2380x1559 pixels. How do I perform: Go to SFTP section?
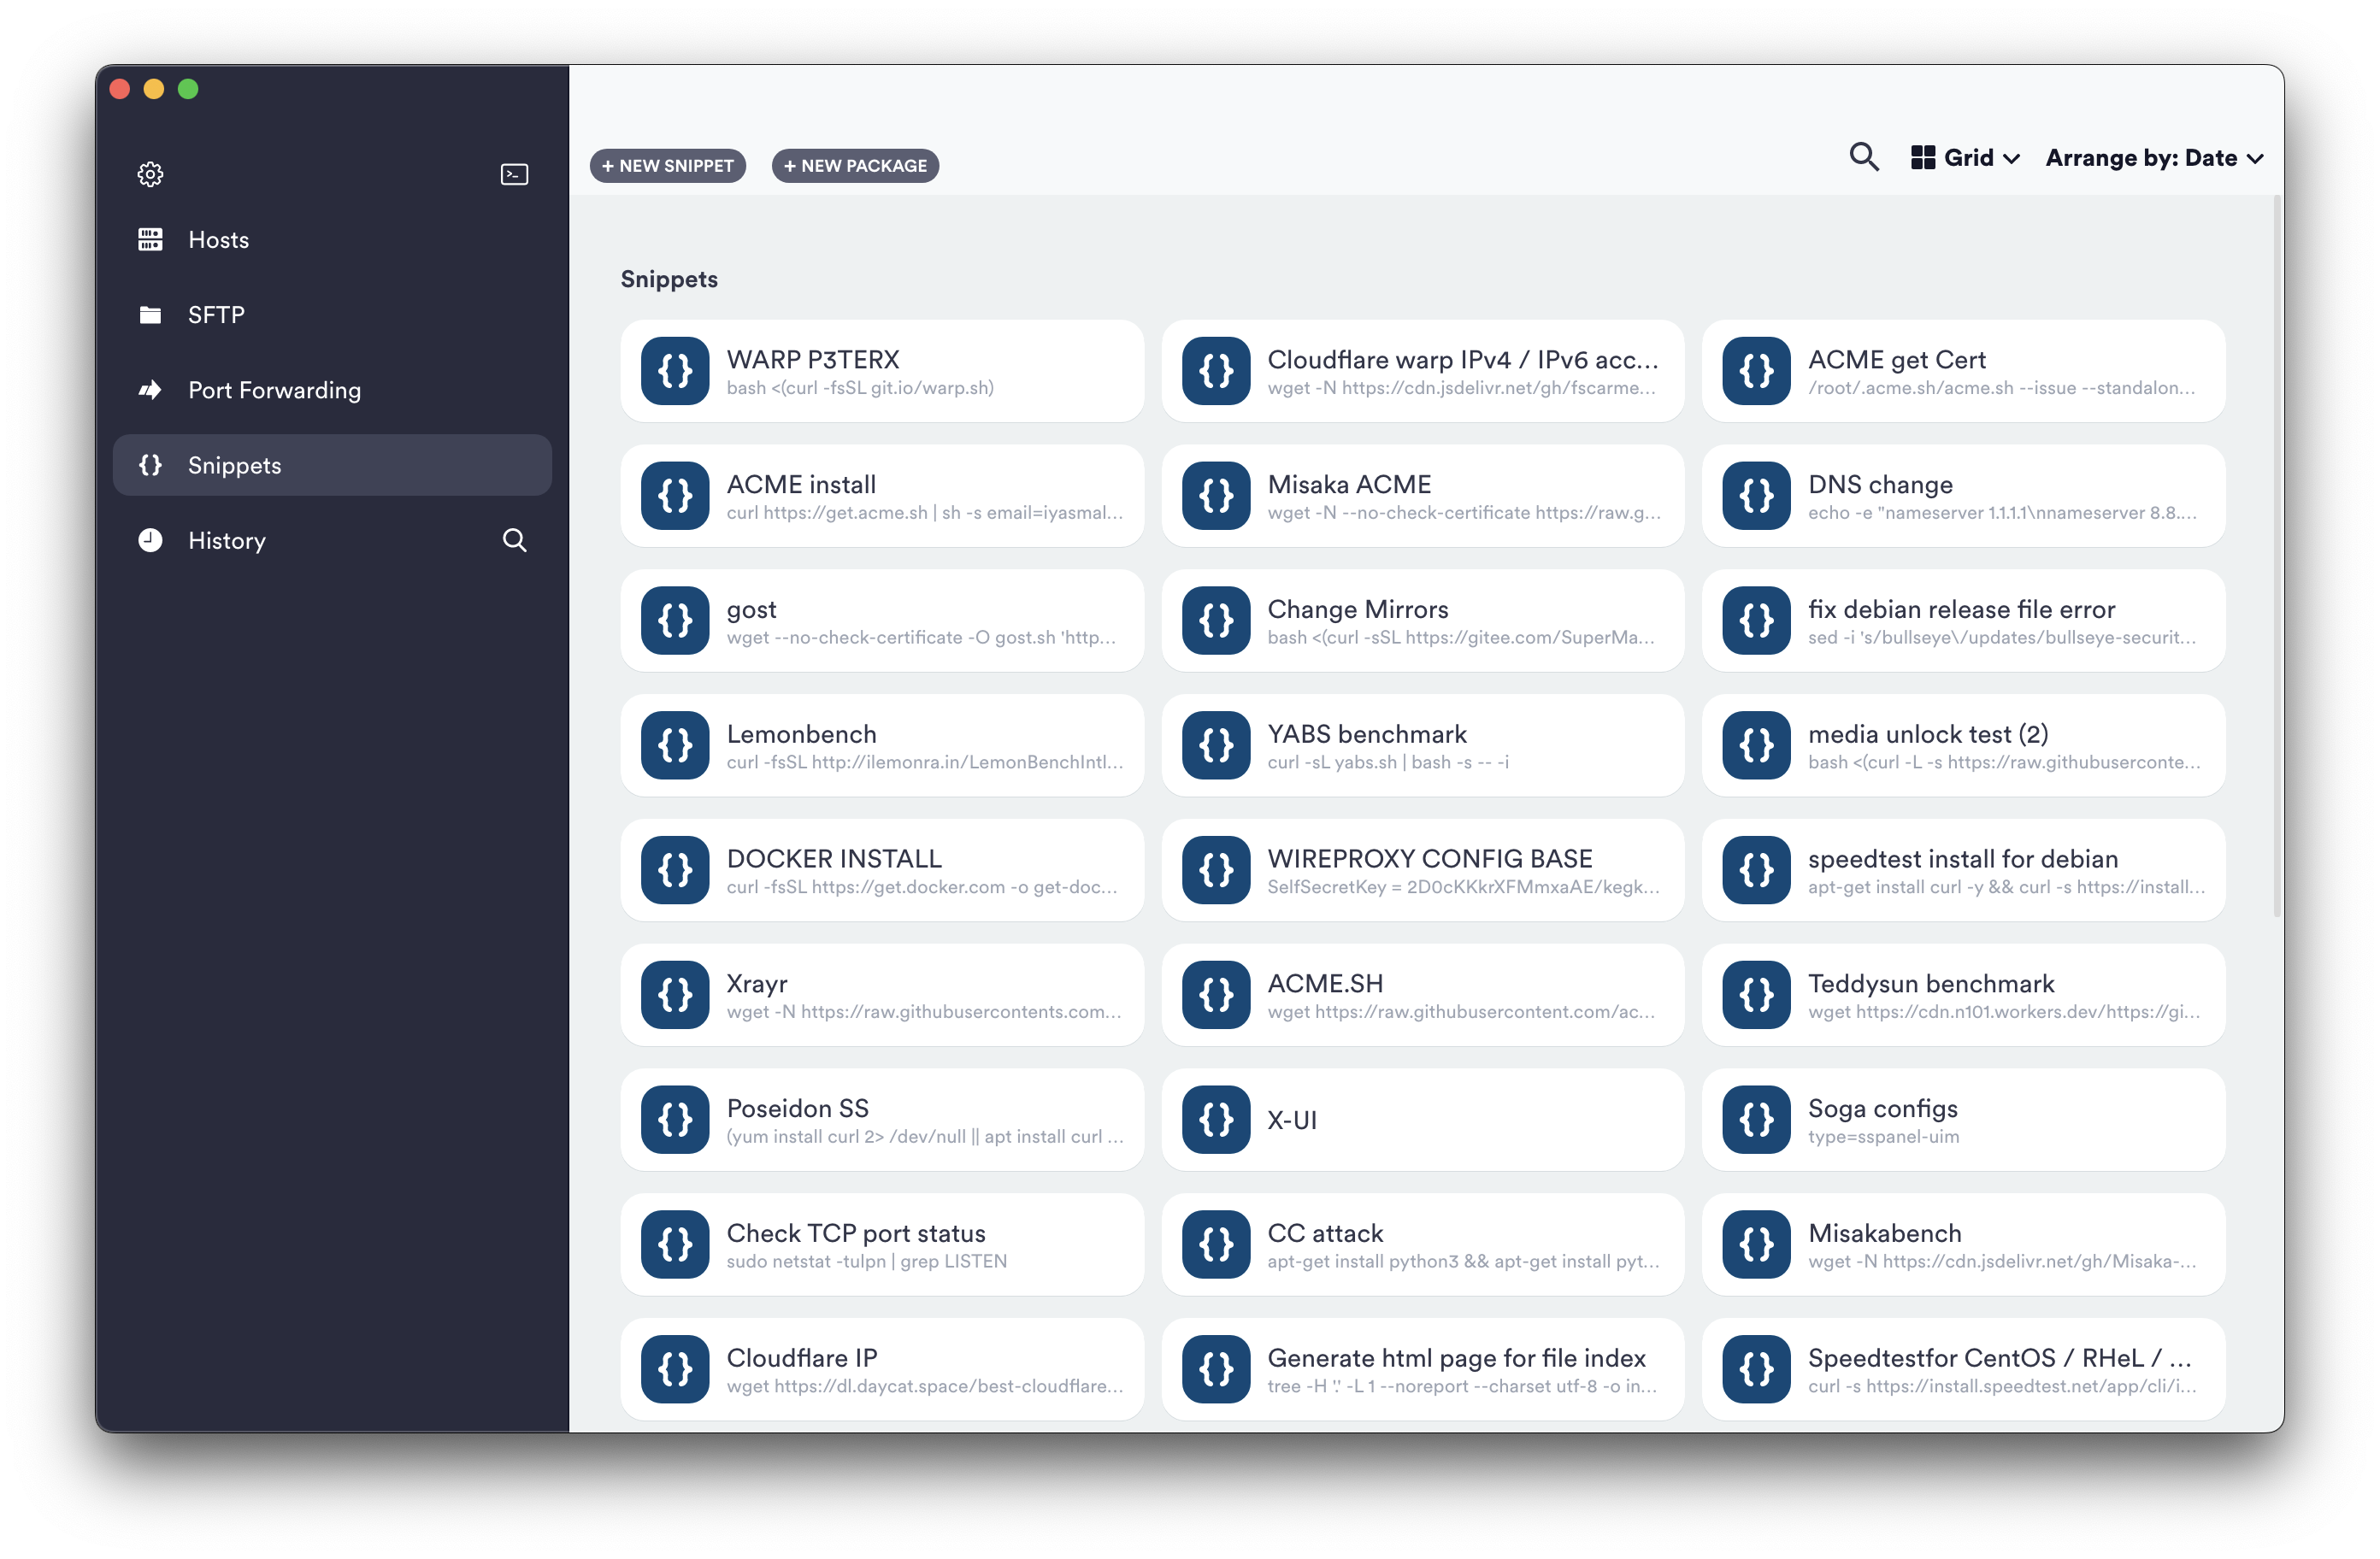click(x=216, y=315)
